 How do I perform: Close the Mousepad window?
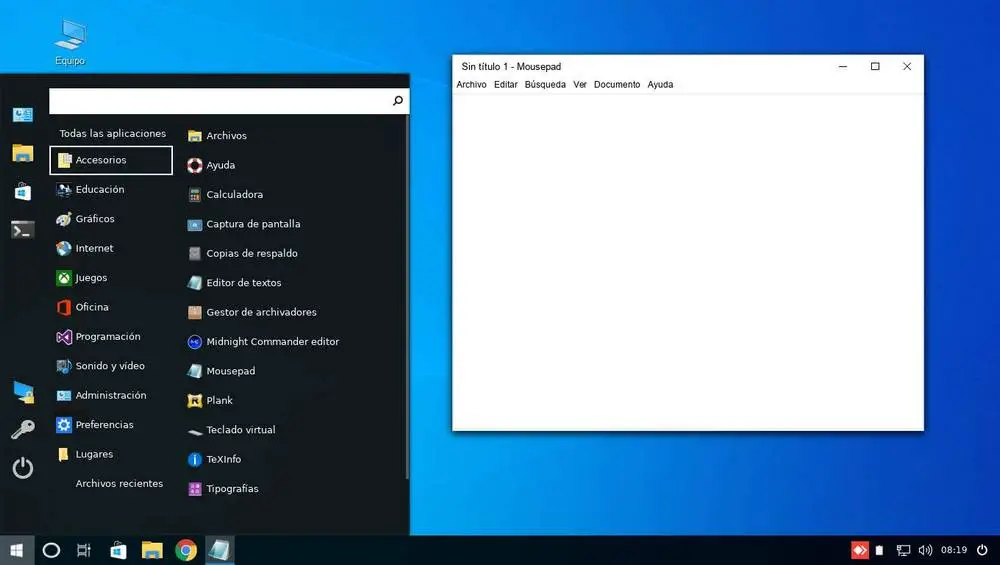point(907,66)
